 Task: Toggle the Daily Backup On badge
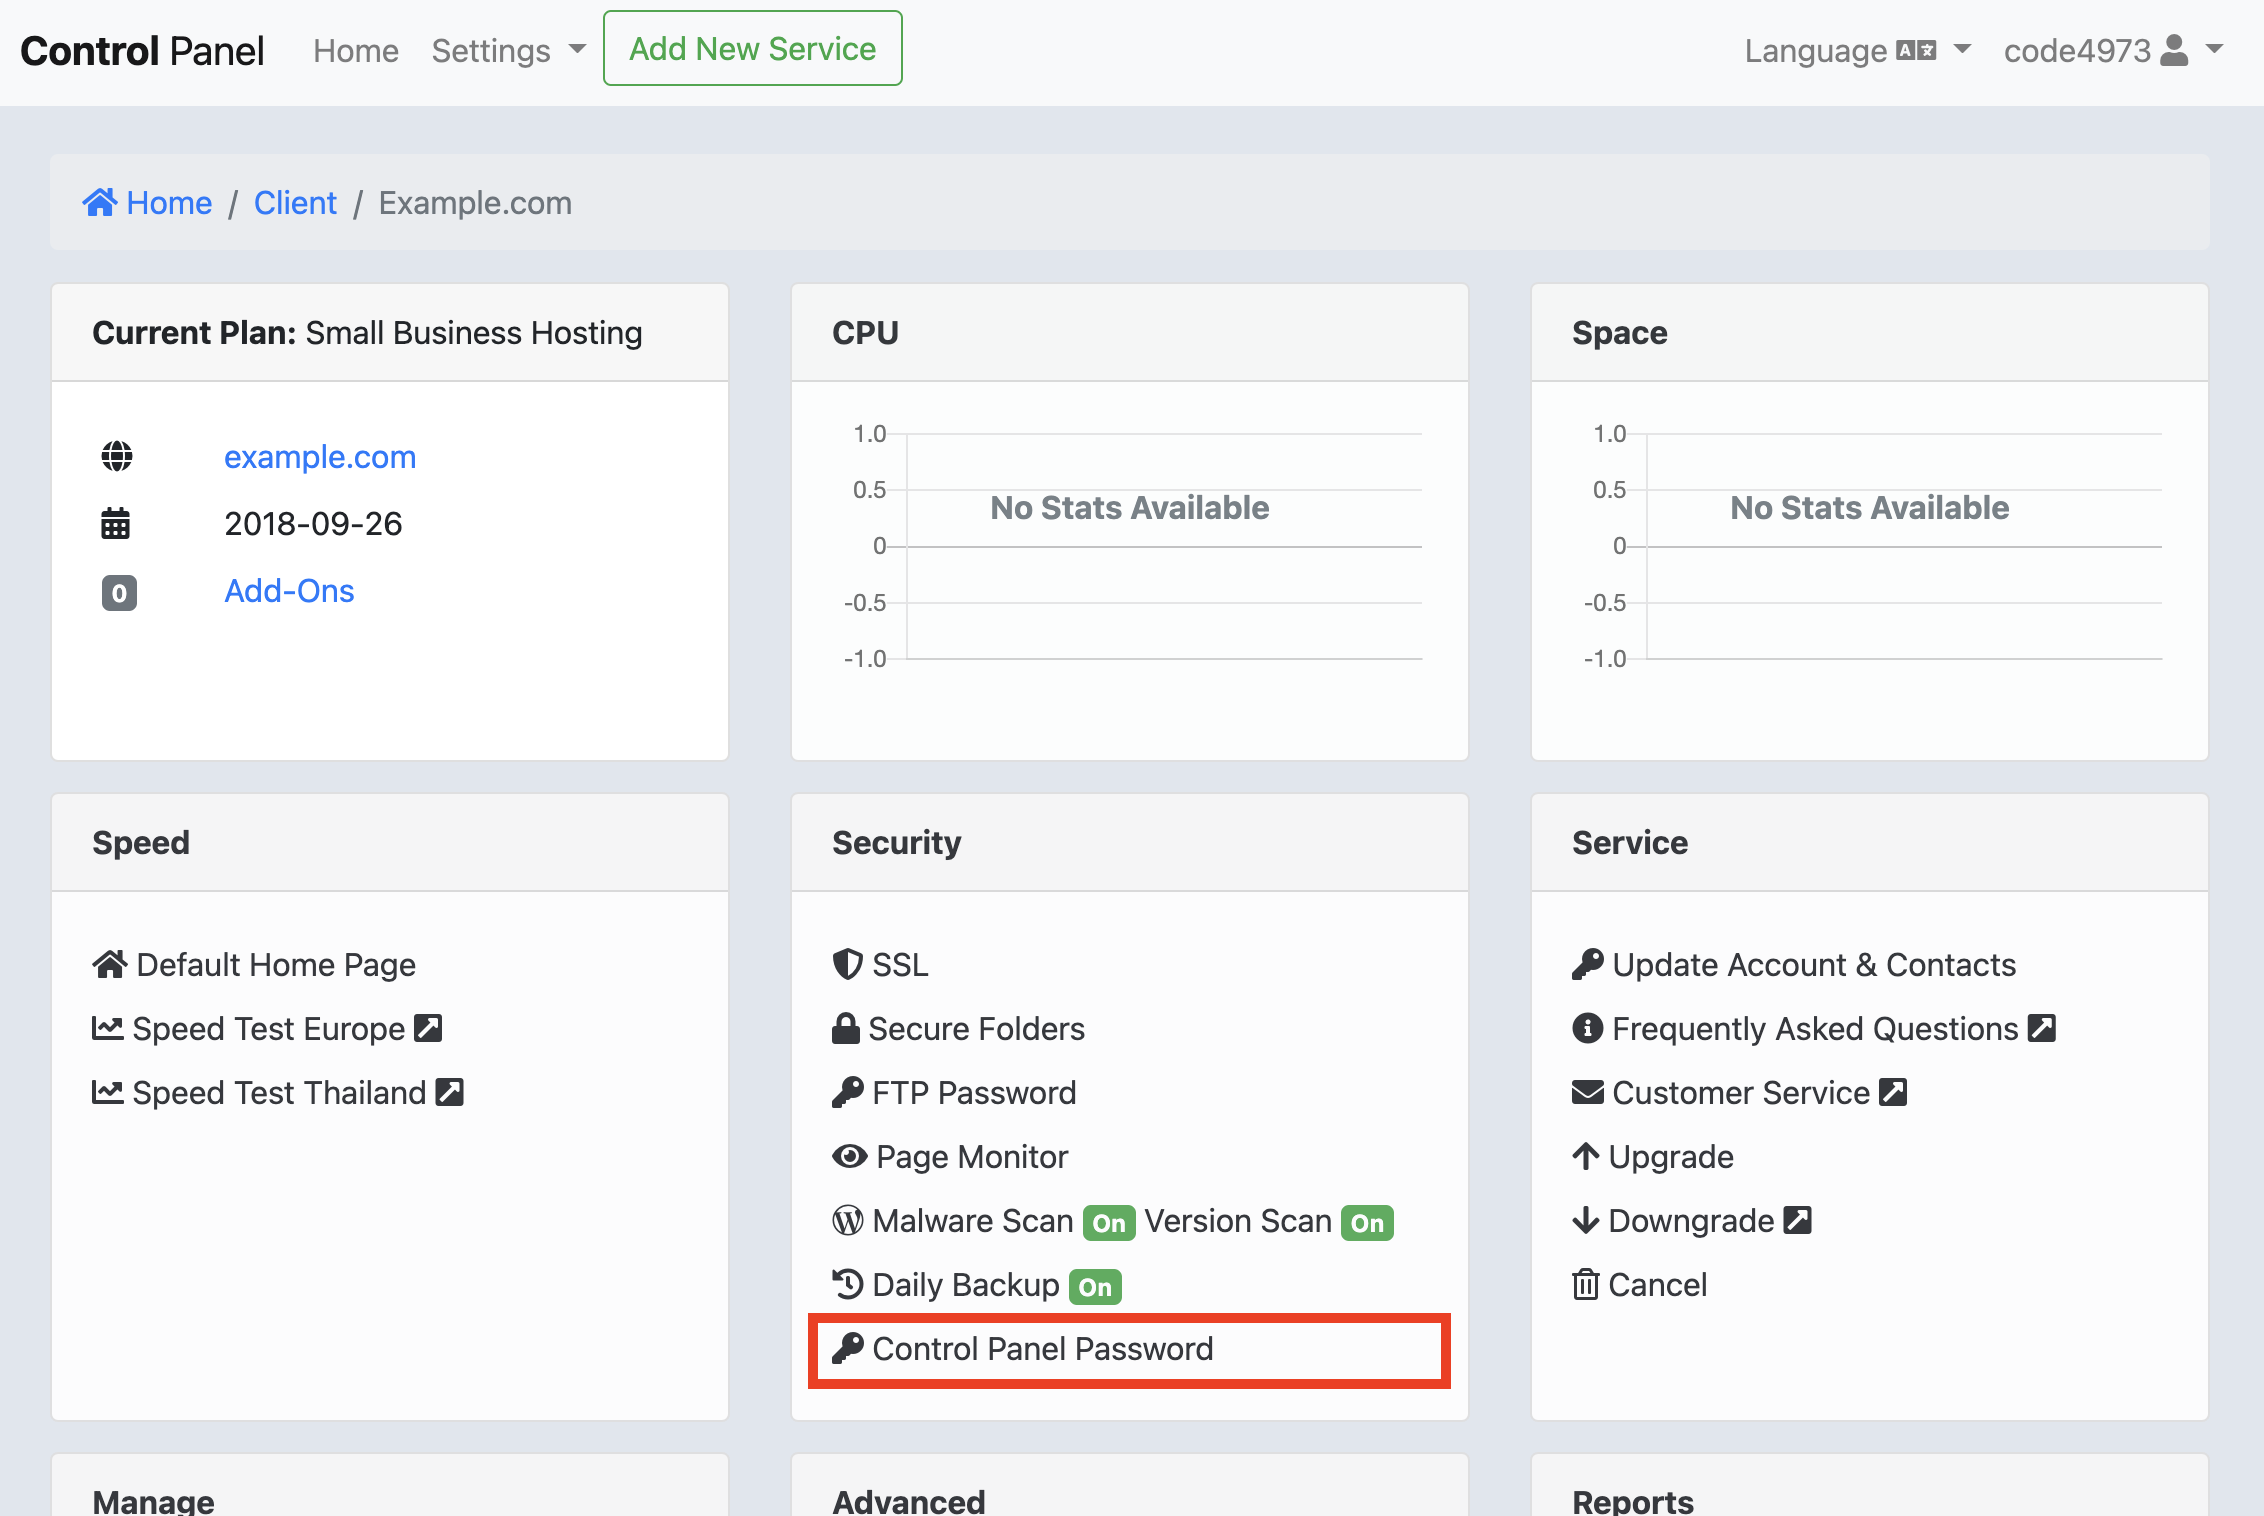[x=1095, y=1287]
